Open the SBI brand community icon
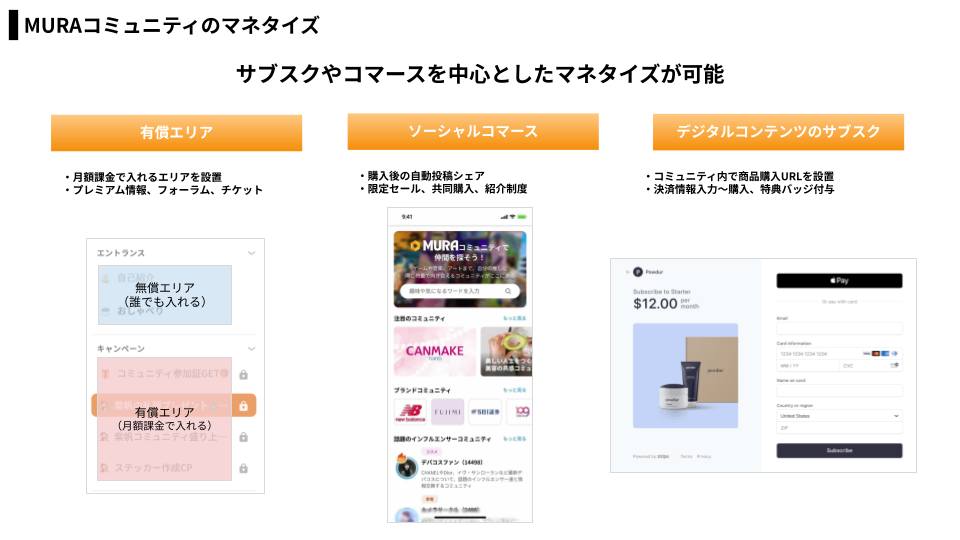Viewport: 960px width, 540px height. pyautogui.click(x=485, y=412)
